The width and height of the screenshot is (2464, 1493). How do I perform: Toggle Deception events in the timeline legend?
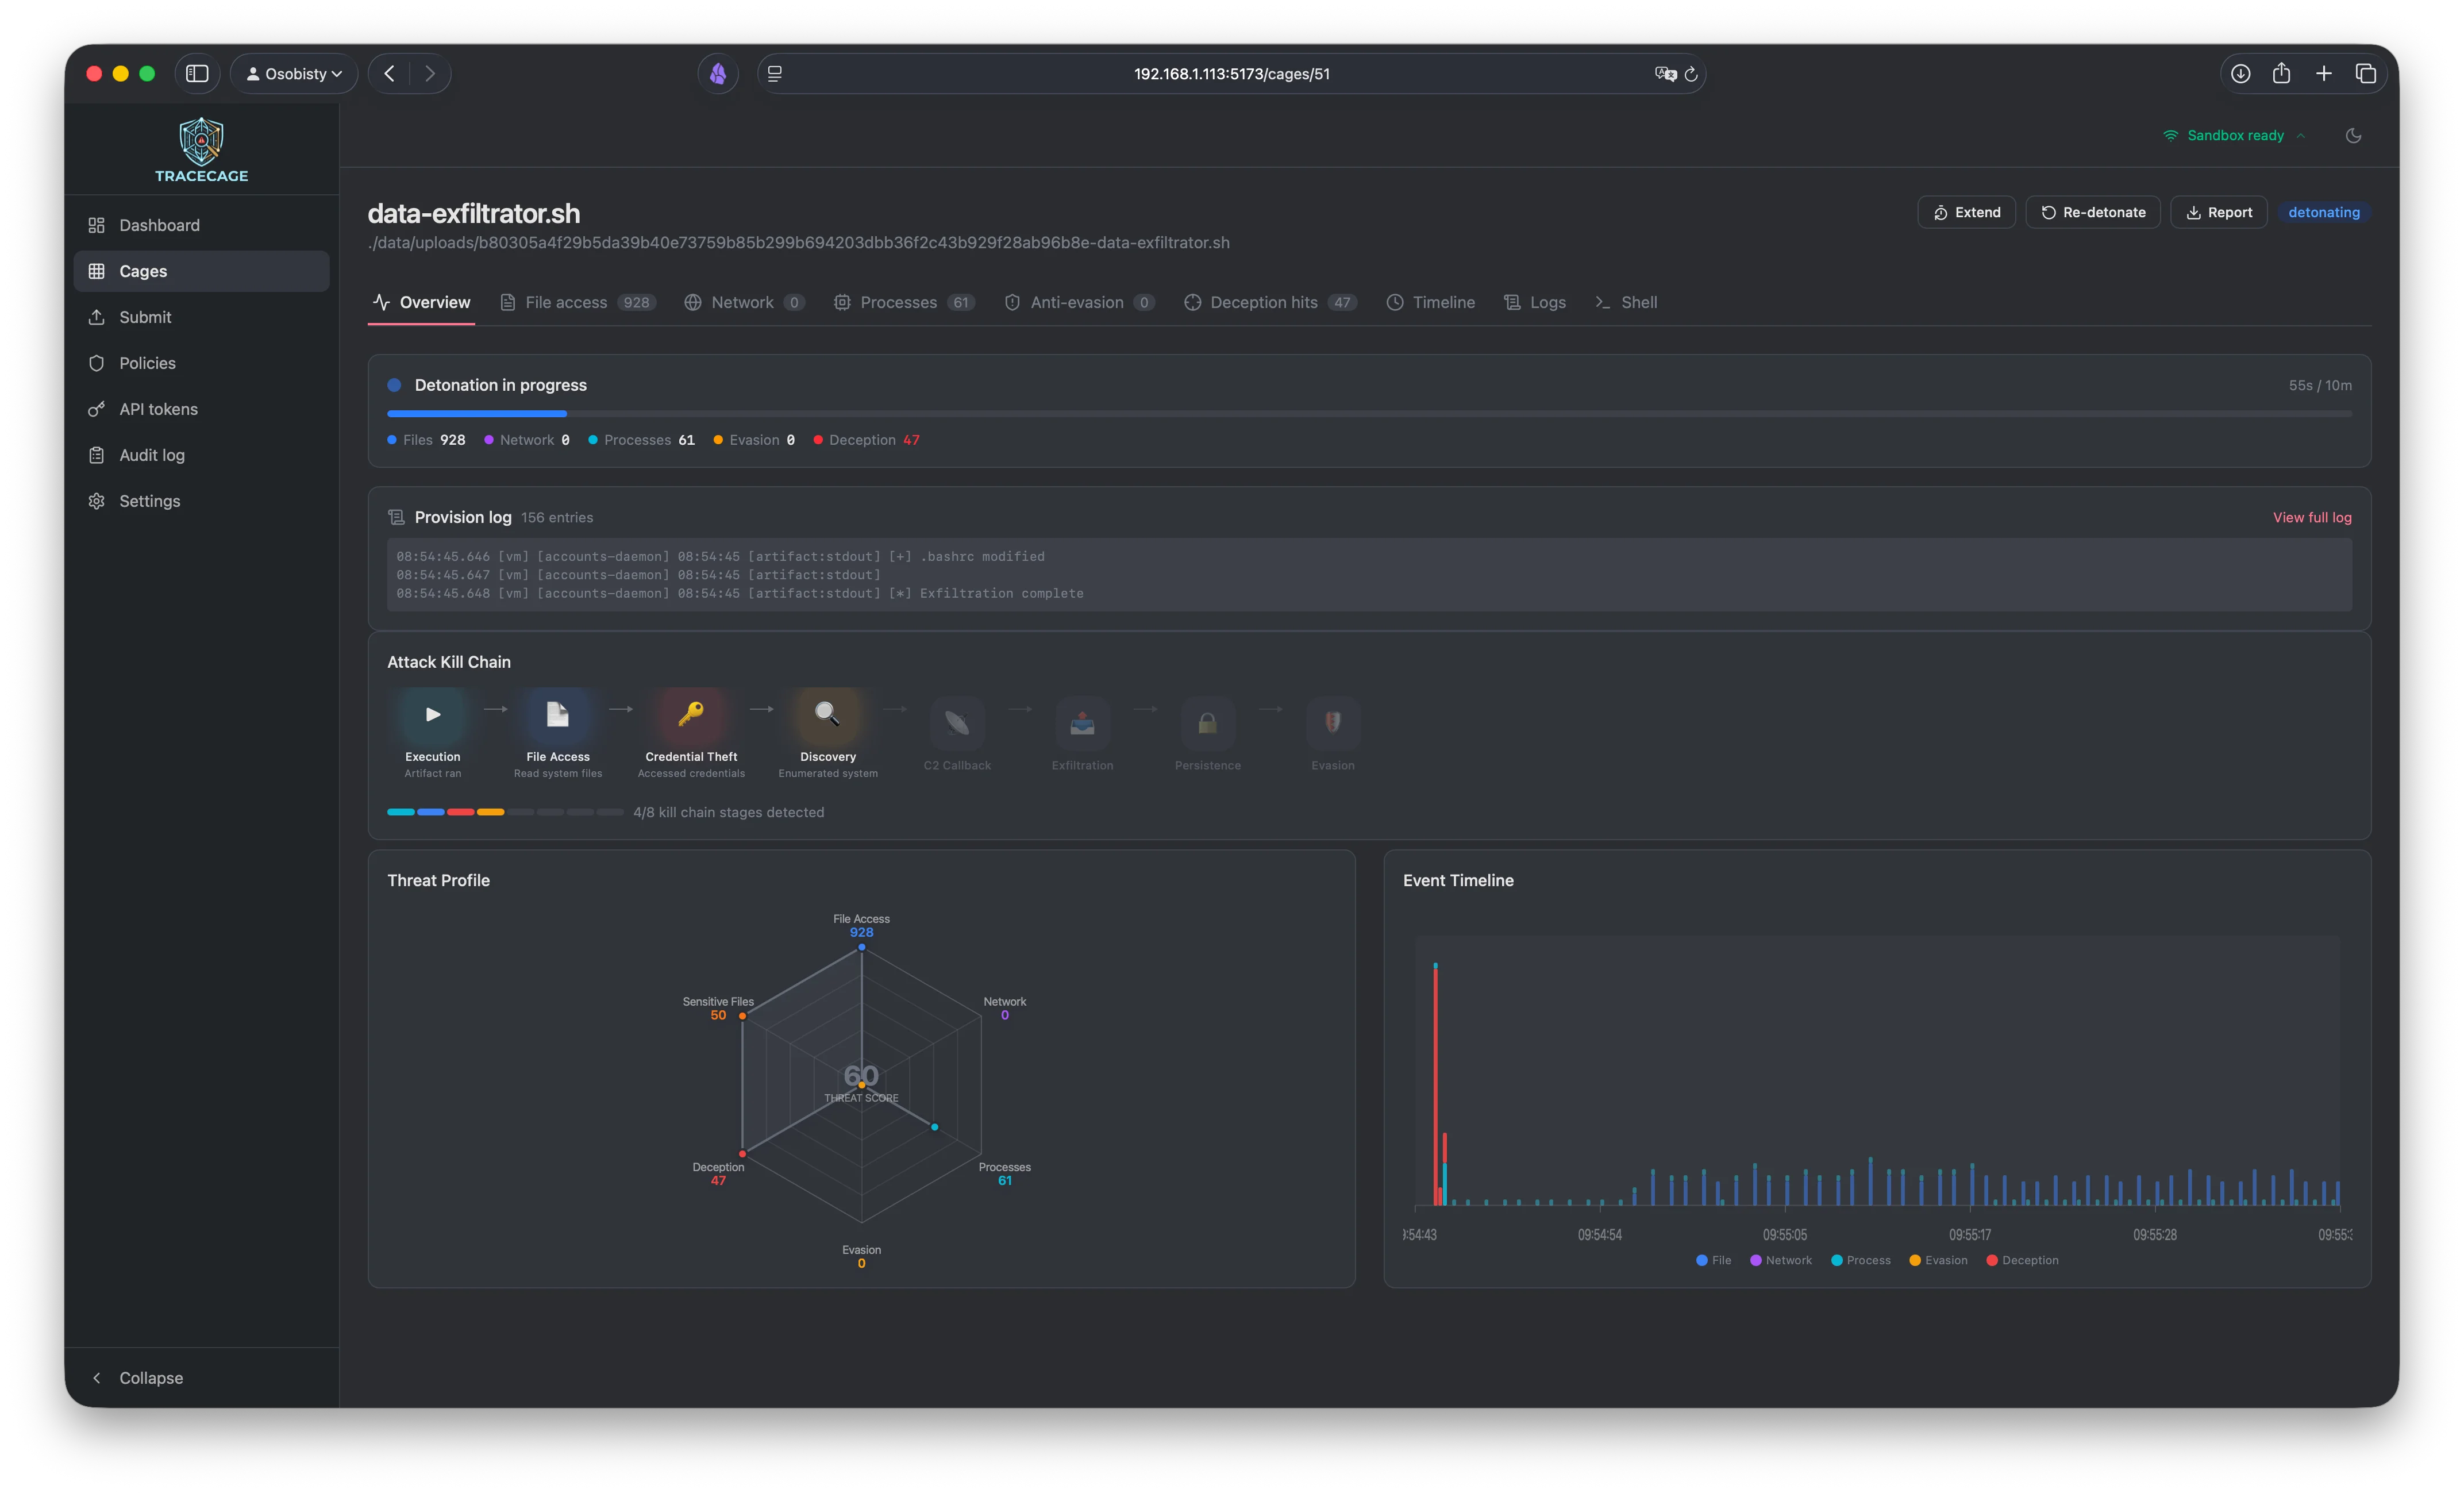click(x=2022, y=1260)
